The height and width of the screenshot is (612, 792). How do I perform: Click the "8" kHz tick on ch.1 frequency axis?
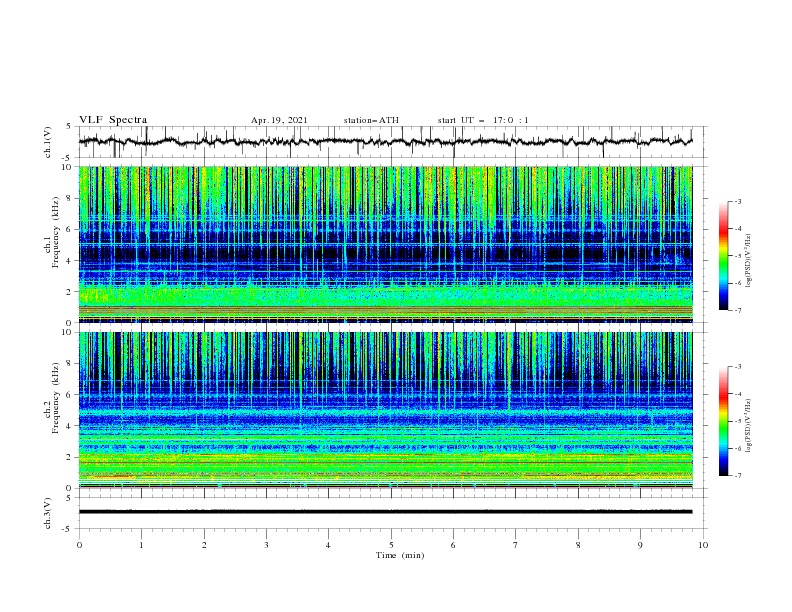[70, 198]
